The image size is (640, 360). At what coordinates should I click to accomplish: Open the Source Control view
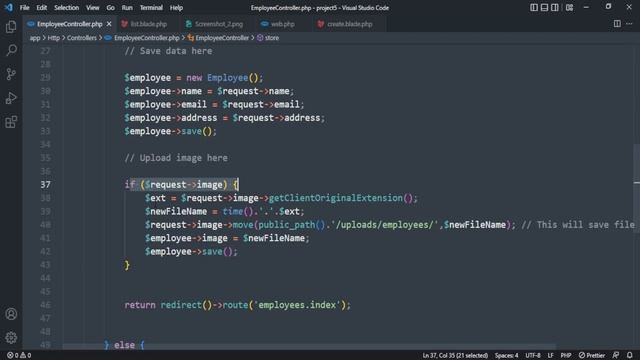pyautogui.click(x=11, y=74)
